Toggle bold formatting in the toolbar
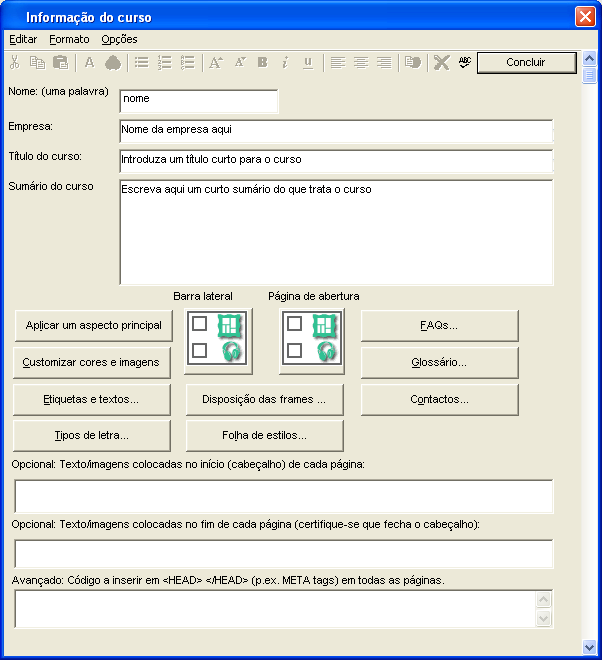Image resolution: width=602 pixels, height=660 pixels. (x=262, y=62)
